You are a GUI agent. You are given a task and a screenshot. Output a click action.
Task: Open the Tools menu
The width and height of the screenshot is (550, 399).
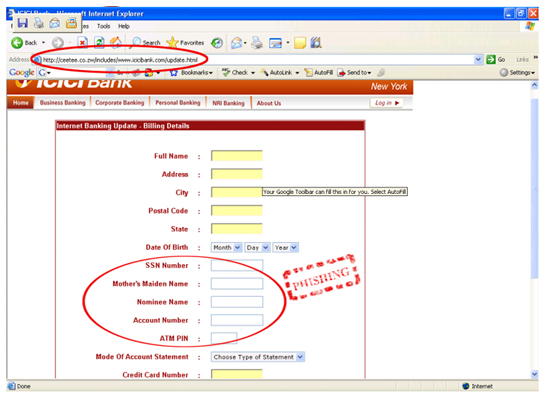click(x=103, y=26)
